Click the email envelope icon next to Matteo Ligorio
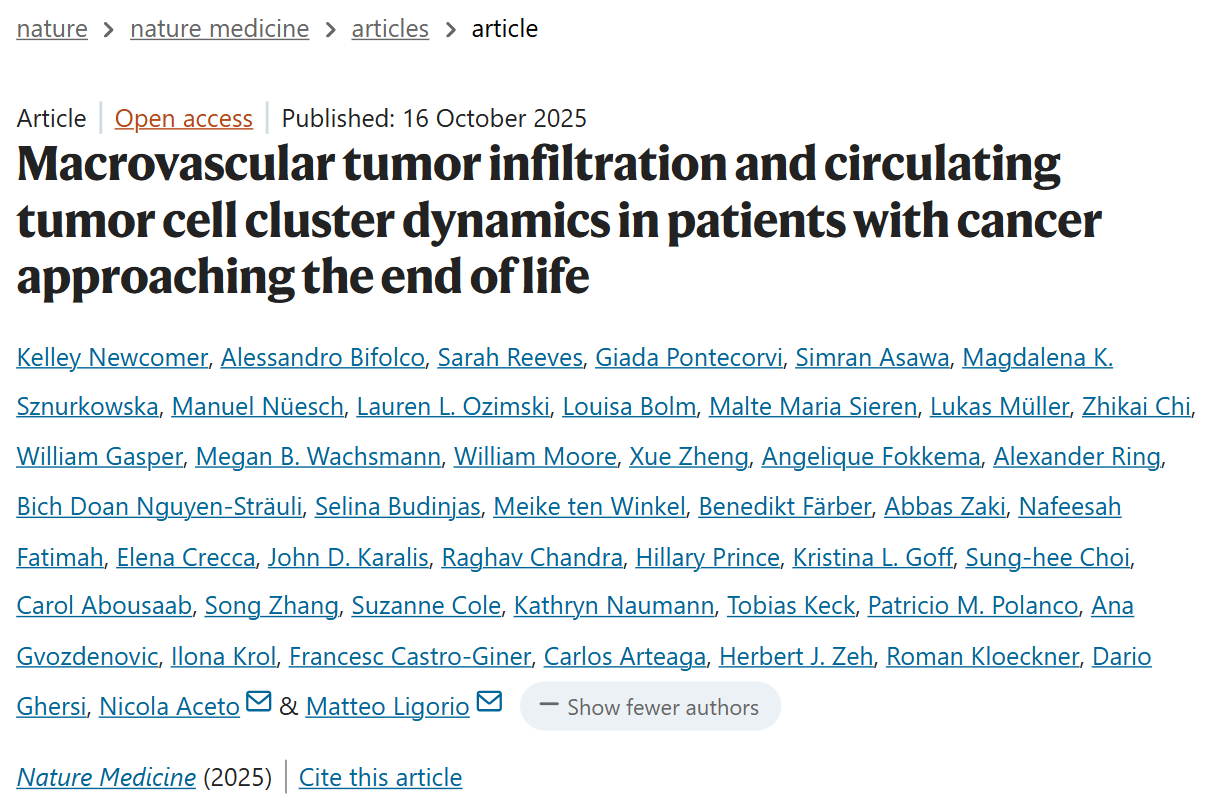 (489, 702)
